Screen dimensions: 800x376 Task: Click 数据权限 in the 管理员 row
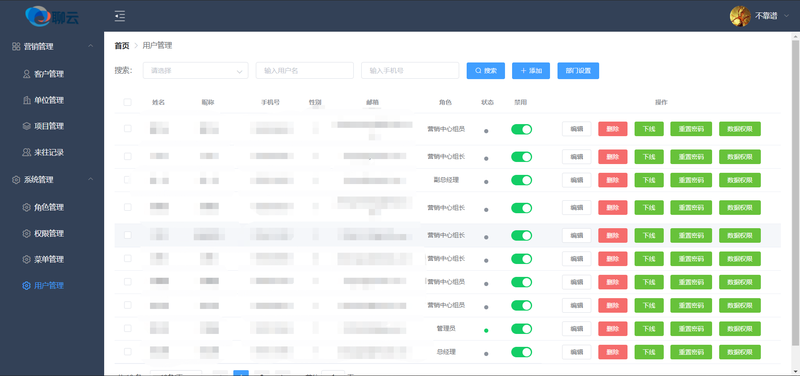[x=740, y=329]
